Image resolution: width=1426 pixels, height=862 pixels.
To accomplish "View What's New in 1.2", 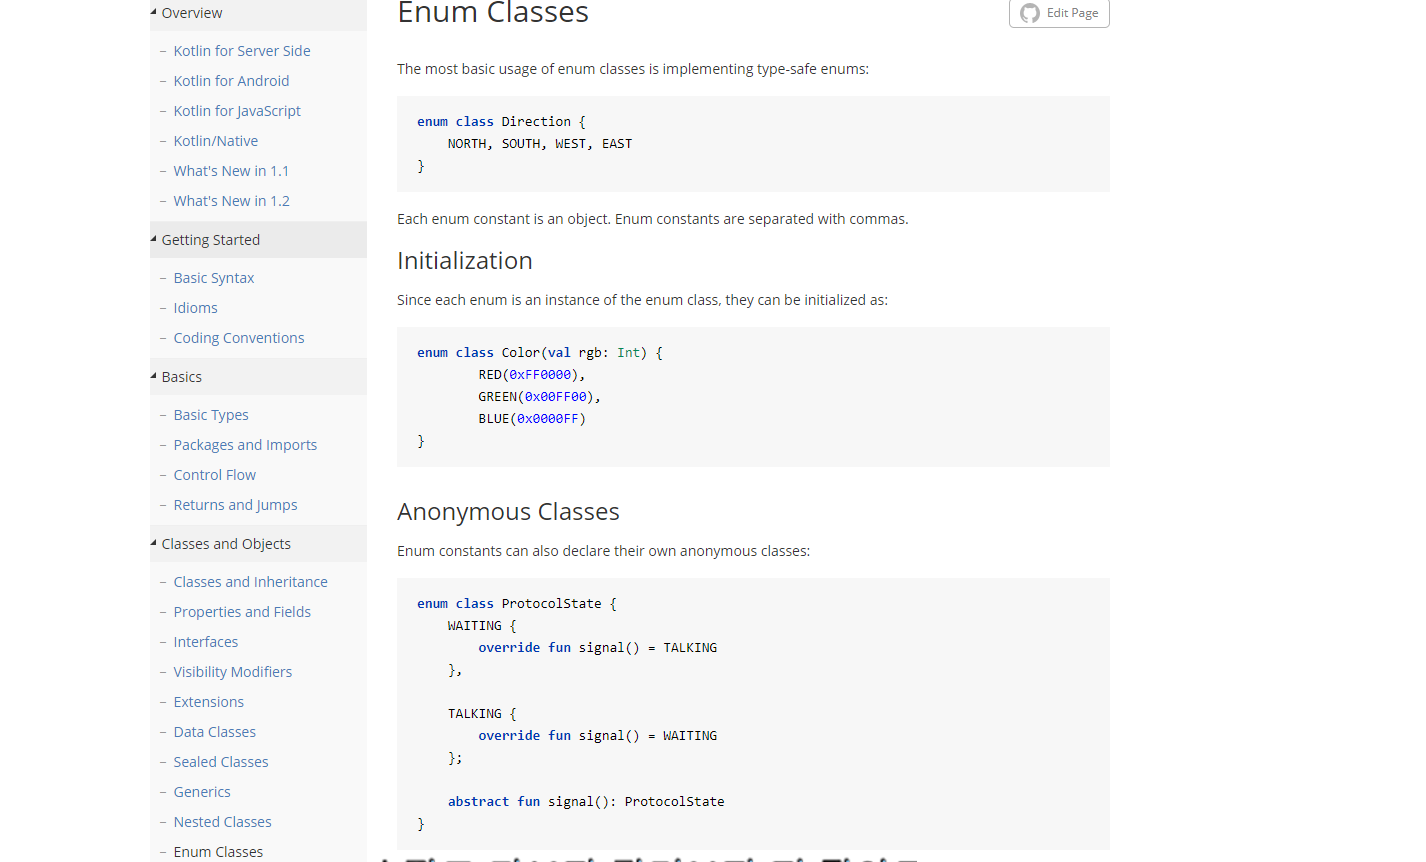I will (x=232, y=201).
